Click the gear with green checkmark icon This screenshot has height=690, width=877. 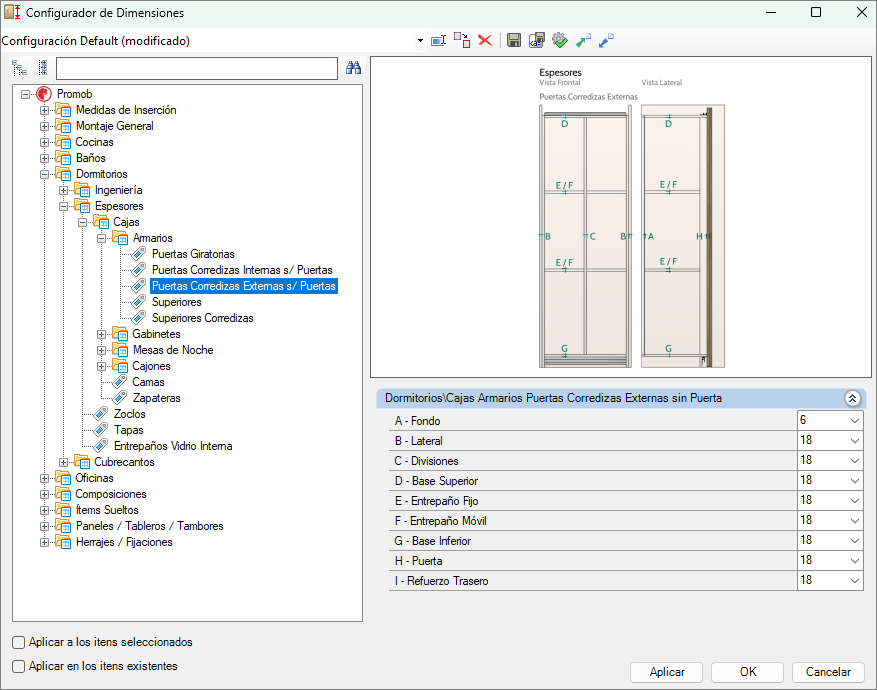click(x=560, y=40)
